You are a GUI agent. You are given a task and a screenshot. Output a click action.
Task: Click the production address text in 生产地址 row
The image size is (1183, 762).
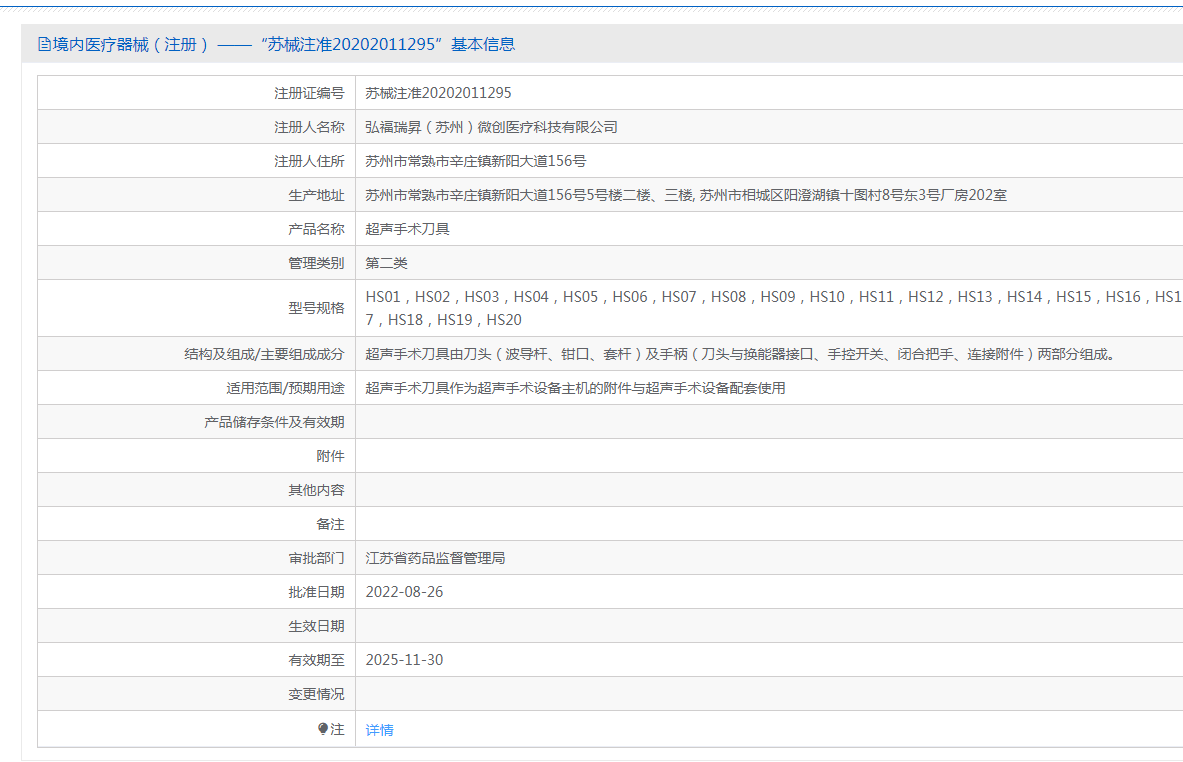click(685, 195)
